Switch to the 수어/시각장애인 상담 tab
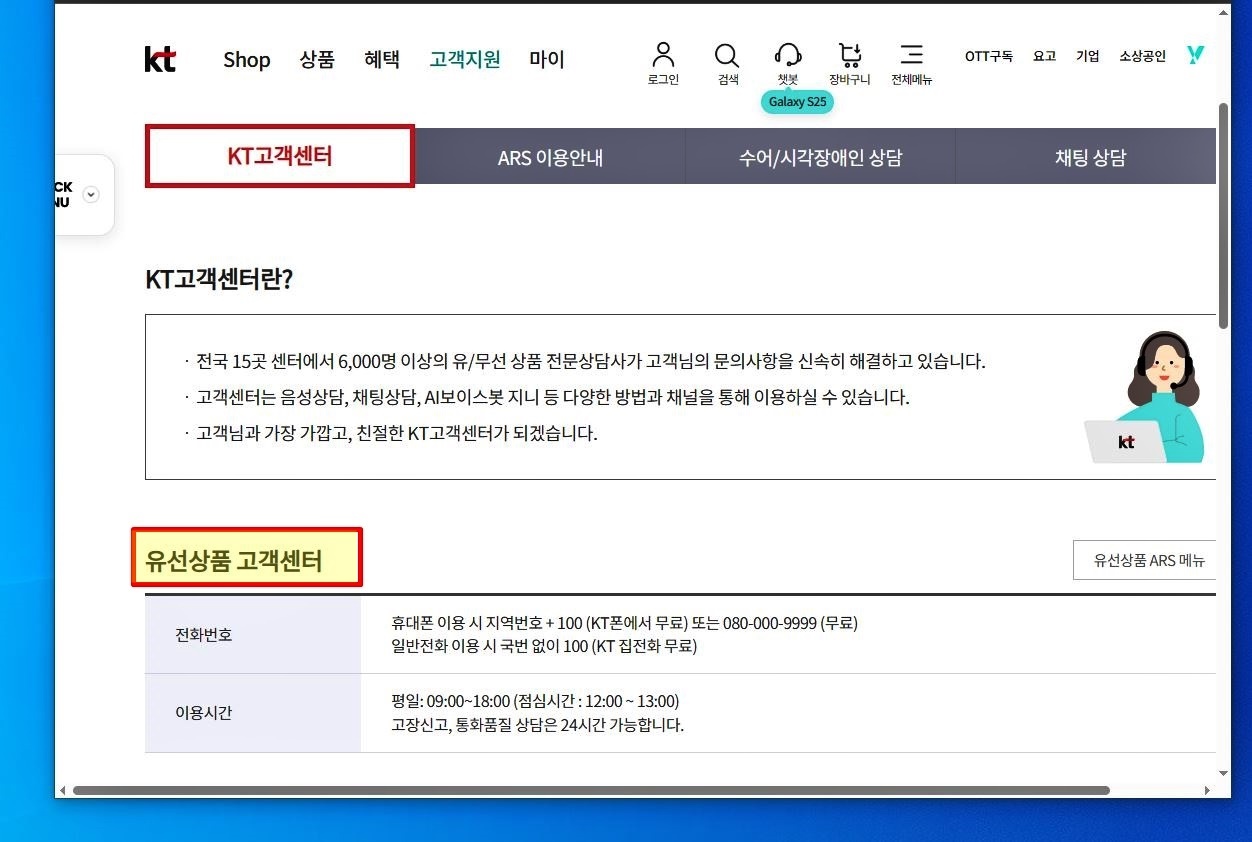Screen dimensions: 1252x842 (x=820, y=157)
